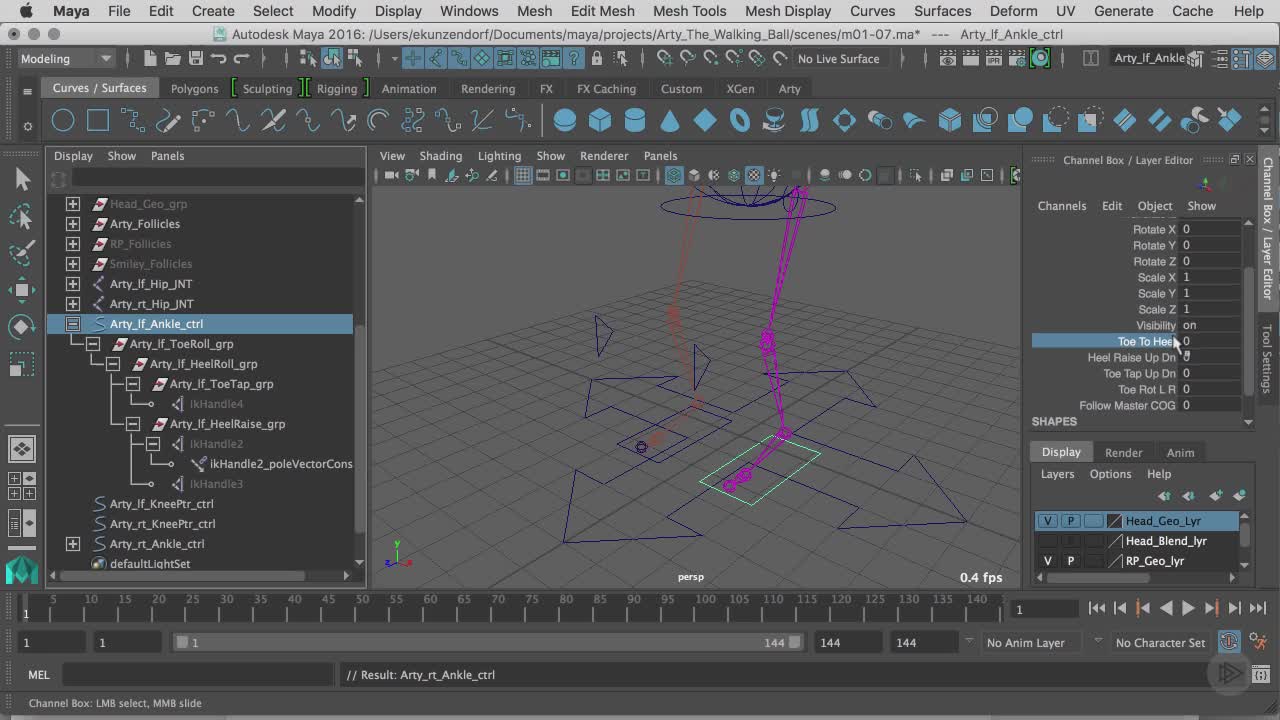Screen dimensions: 1280x720
Task: Create NURBS cube from shelf
Action: 600,121
